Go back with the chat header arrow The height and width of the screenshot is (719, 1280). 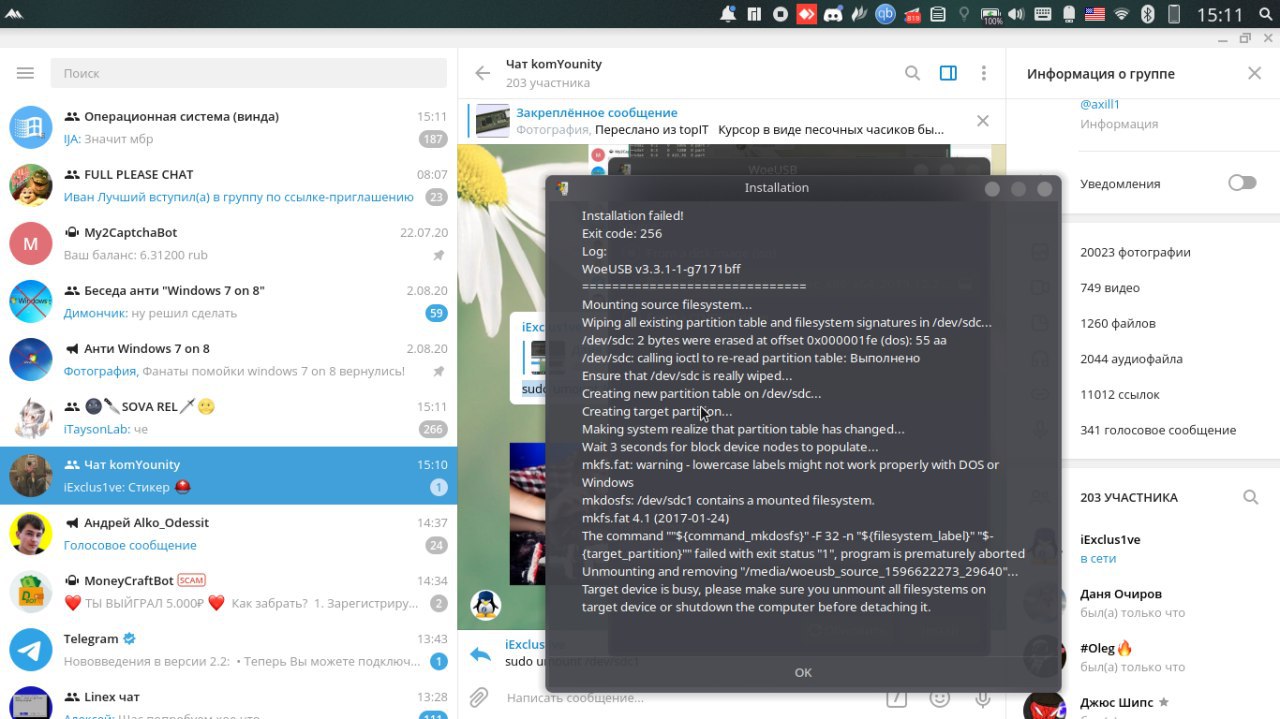tap(482, 73)
